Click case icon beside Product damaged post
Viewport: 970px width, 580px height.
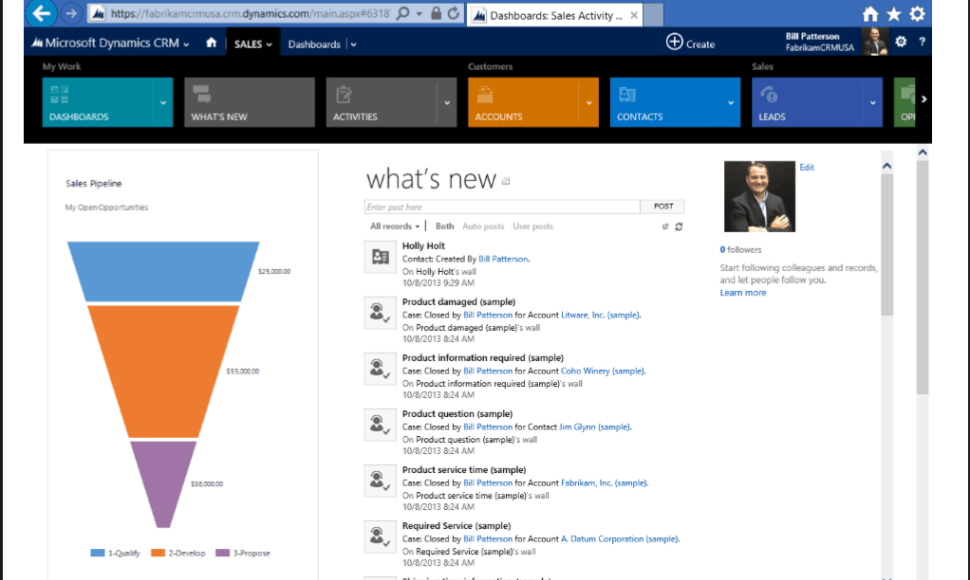[x=380, y=313]
